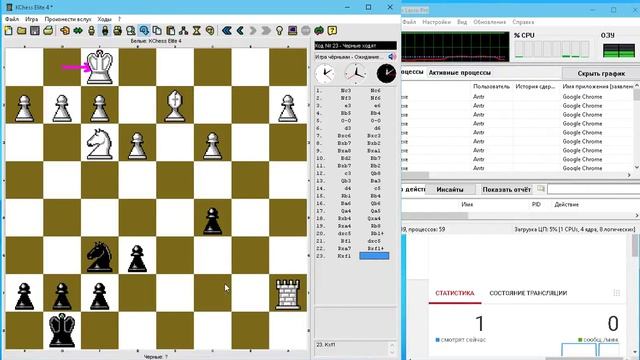
Task: Click the yellow question mark help icon
Action: point(332,31)
